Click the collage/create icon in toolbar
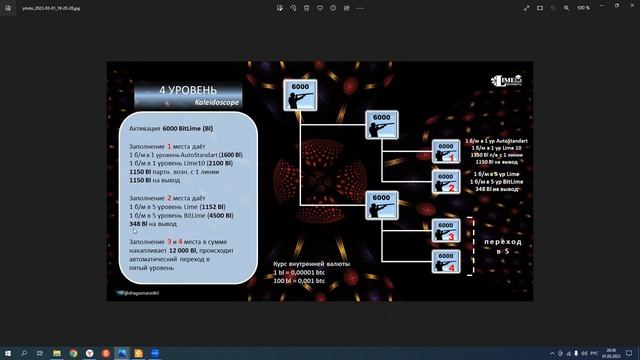This screenshot has height=360, width=640. tap(347, 8)
